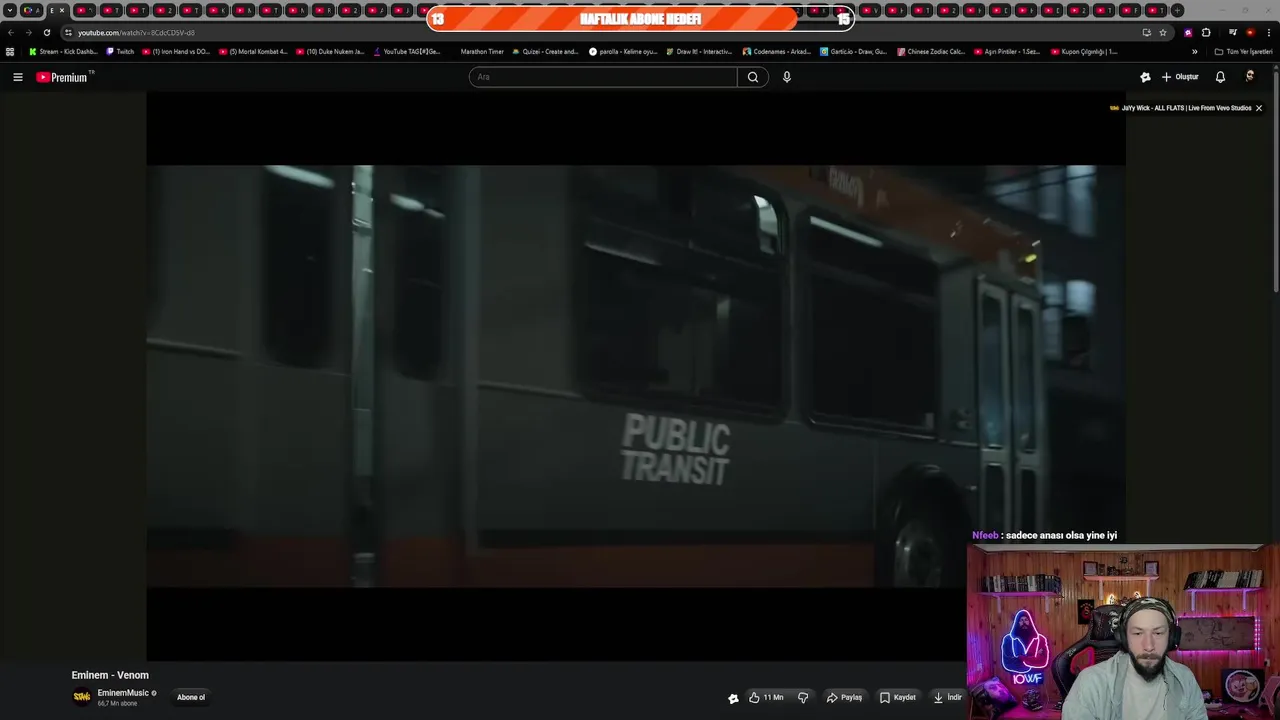
Task: Save the video with Kaydet
Action: 897,698
